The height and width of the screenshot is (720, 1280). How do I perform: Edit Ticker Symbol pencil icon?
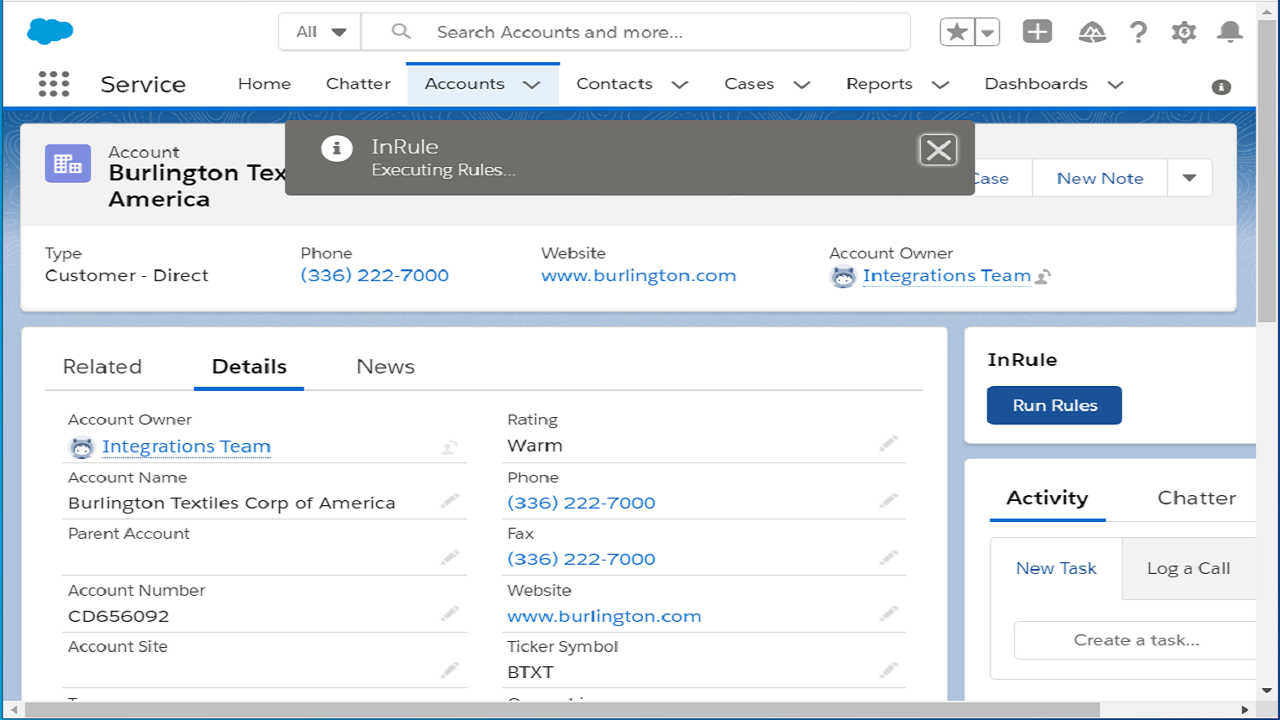pos(889,669)
